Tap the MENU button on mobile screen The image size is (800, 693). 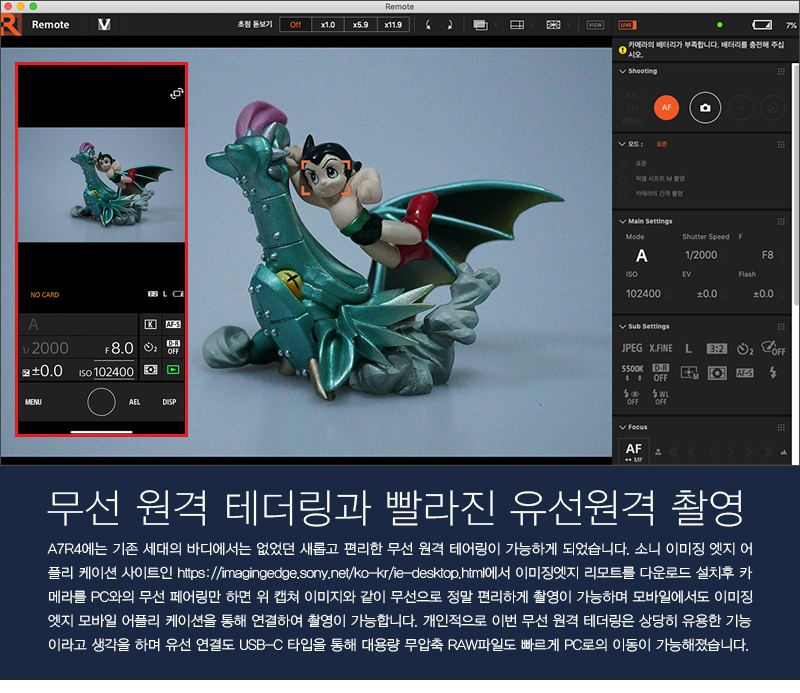click(34, 402)
